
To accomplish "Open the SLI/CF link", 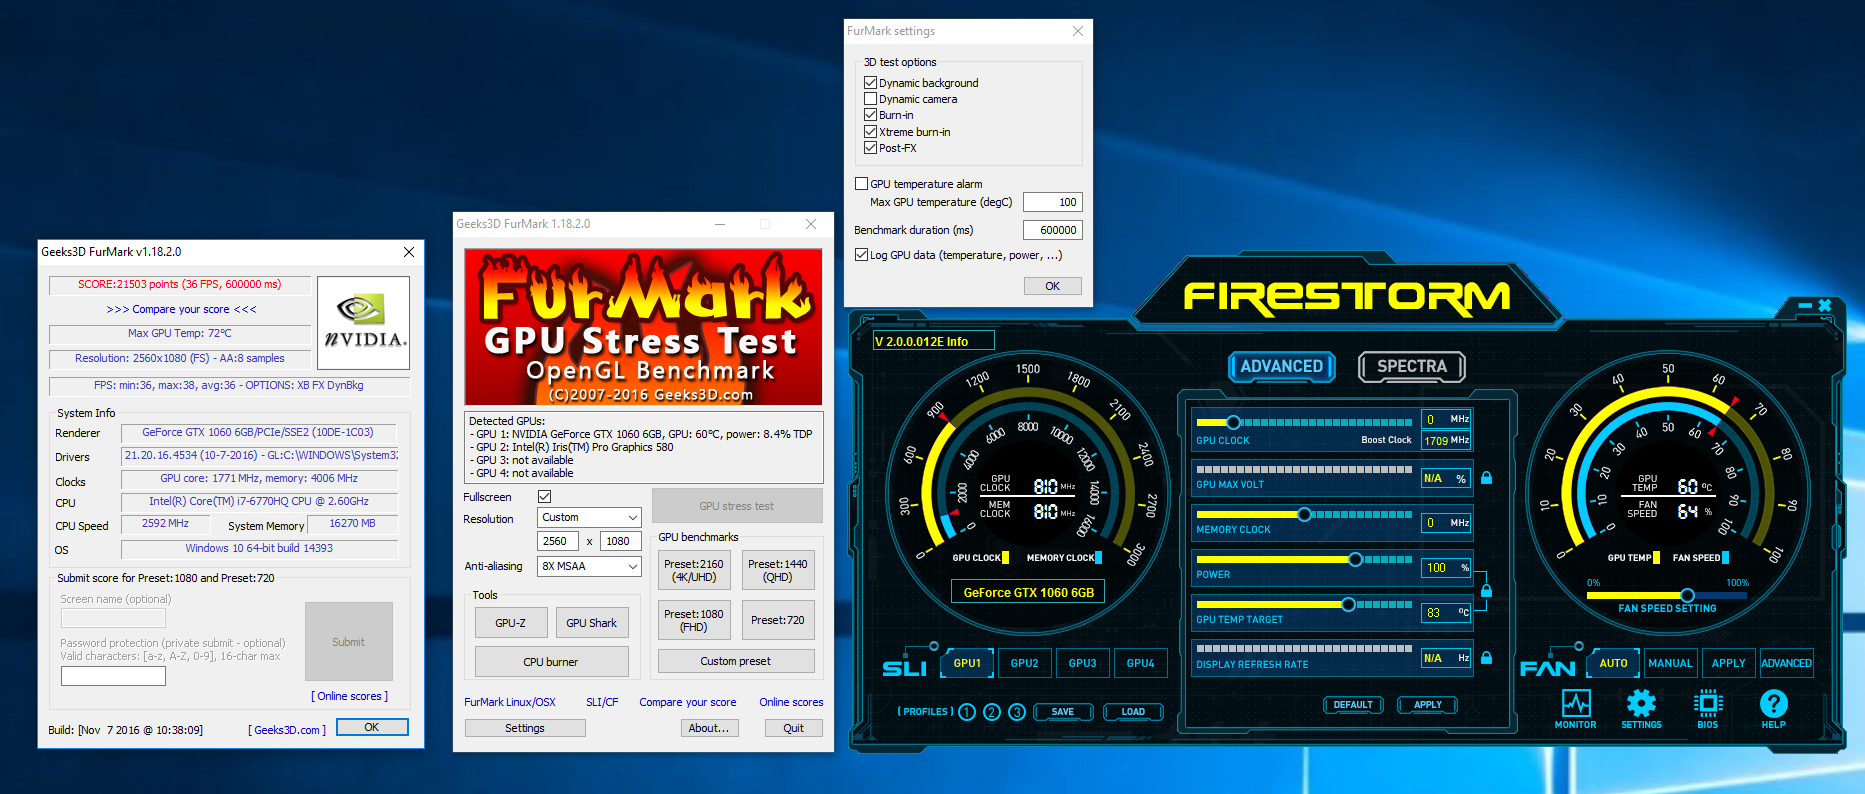I will tap(602, 702).
